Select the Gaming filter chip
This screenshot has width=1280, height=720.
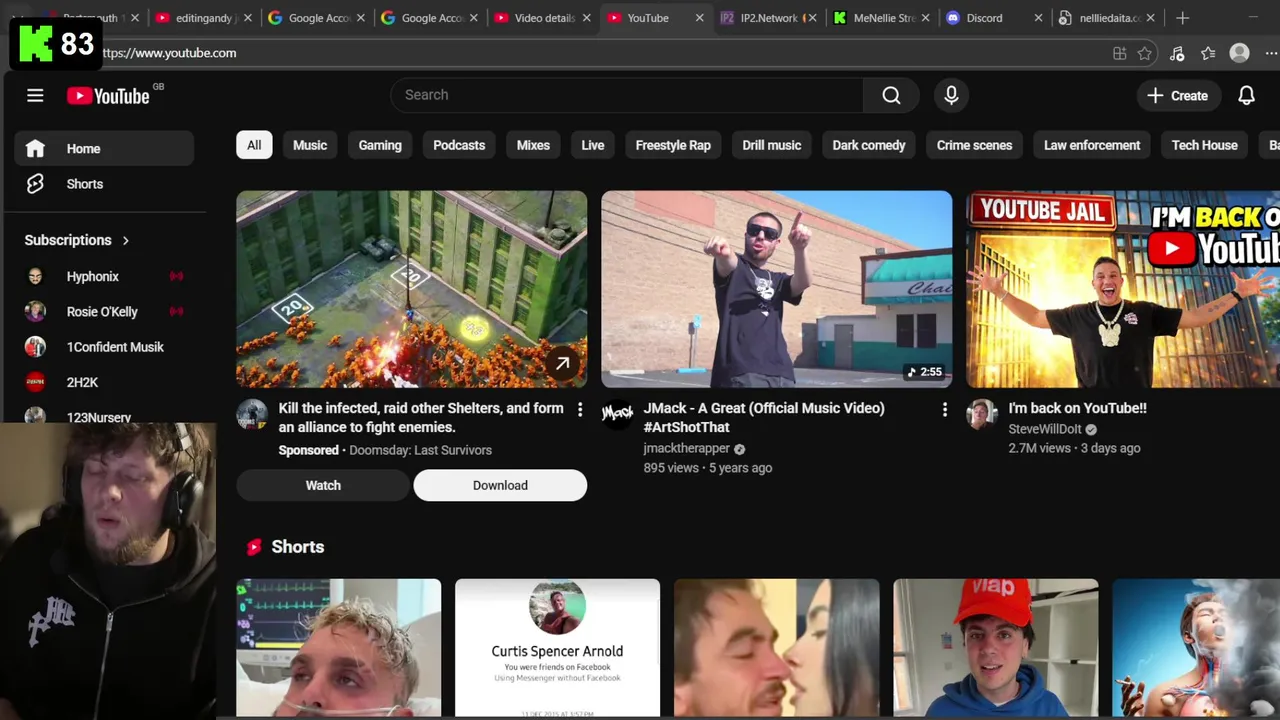380,145
